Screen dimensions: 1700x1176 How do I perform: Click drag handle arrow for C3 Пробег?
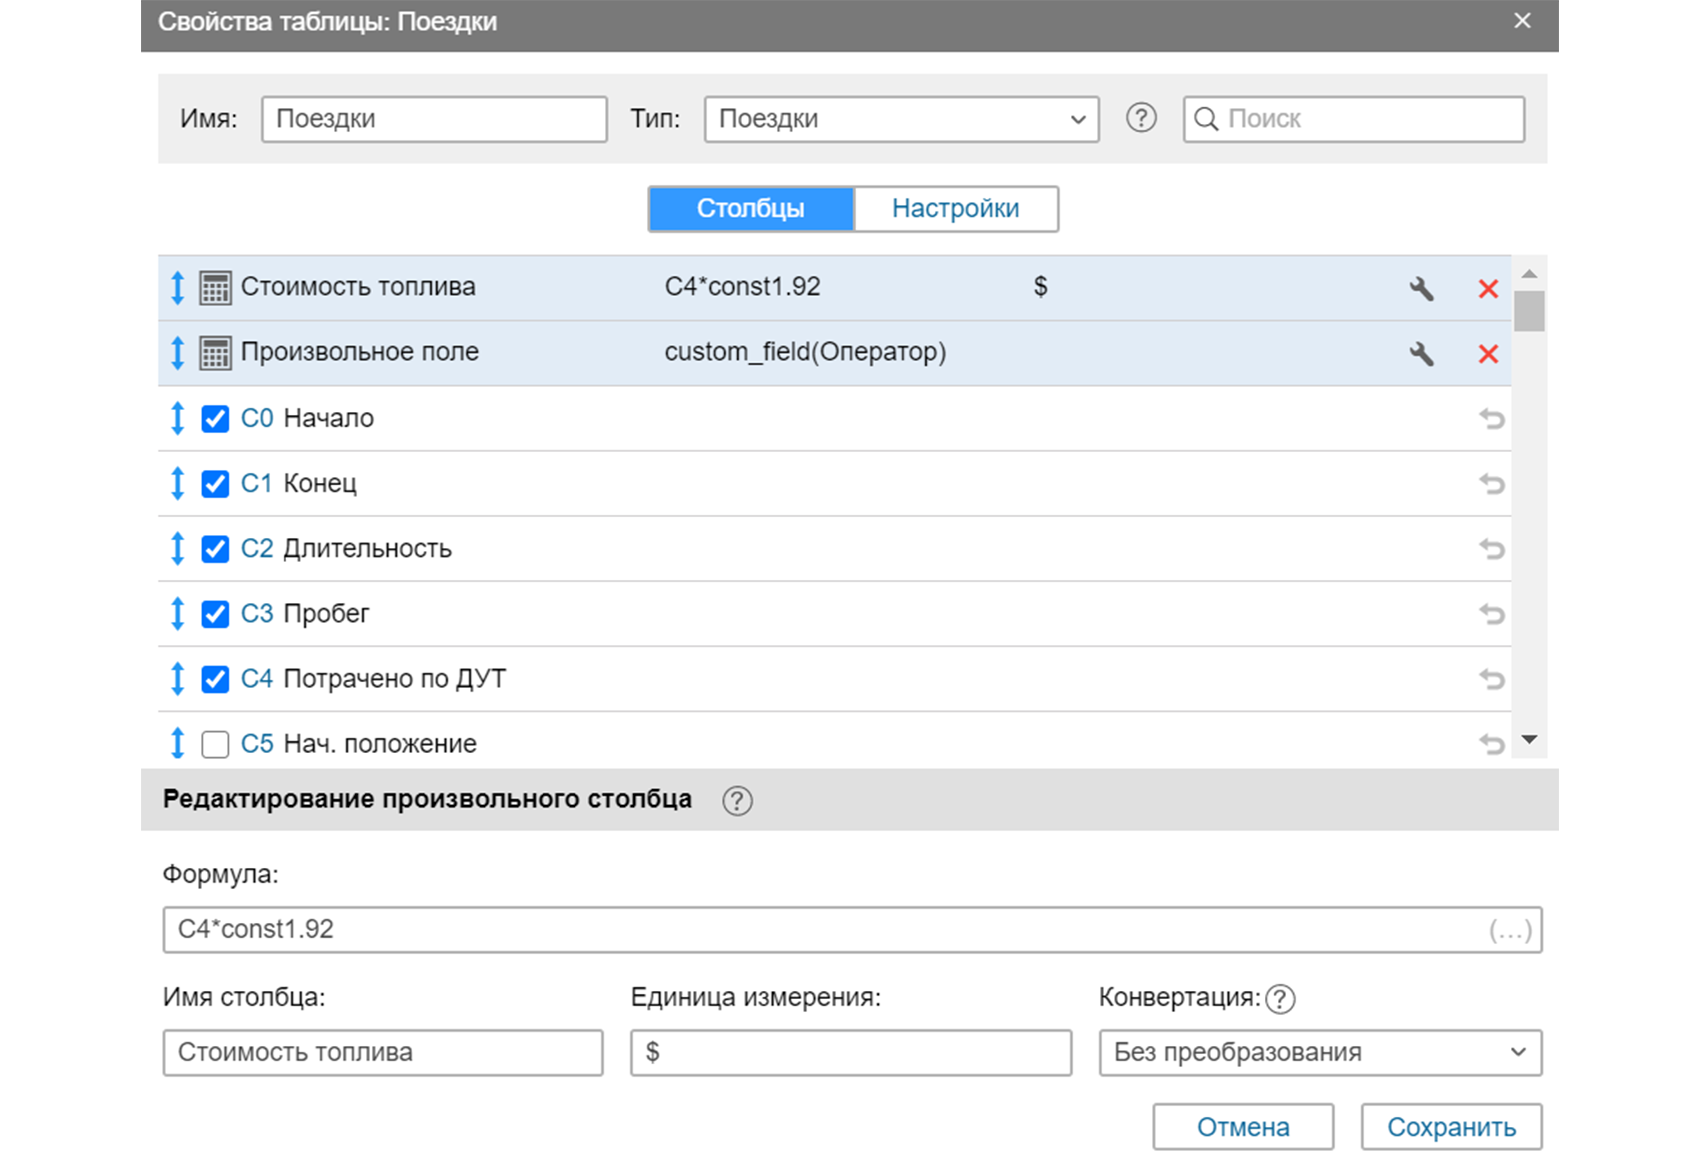[177, 614]
